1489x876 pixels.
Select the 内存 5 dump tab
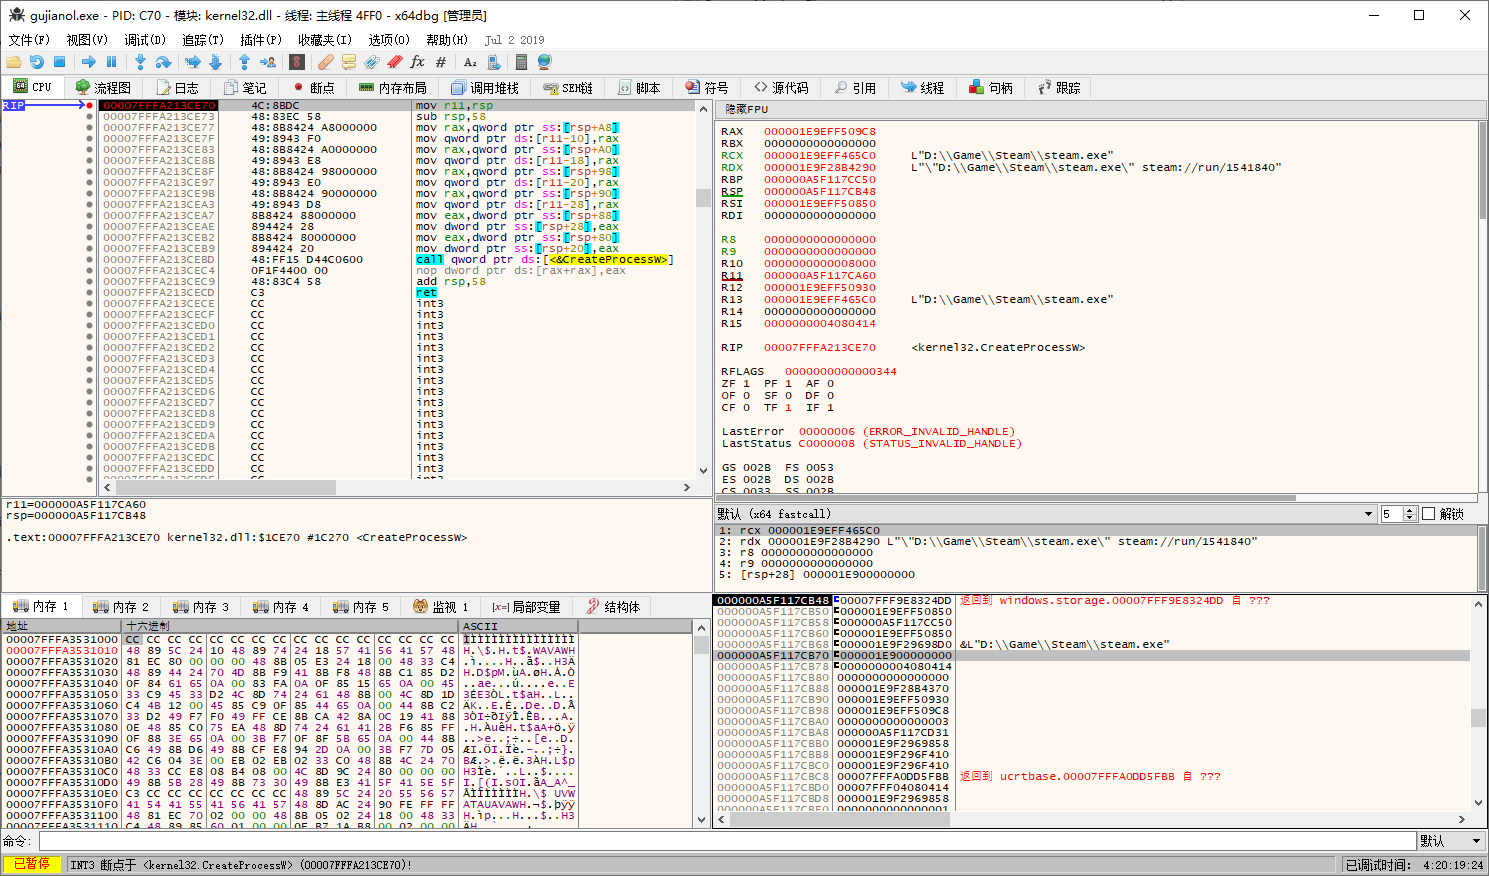[360, 606]
